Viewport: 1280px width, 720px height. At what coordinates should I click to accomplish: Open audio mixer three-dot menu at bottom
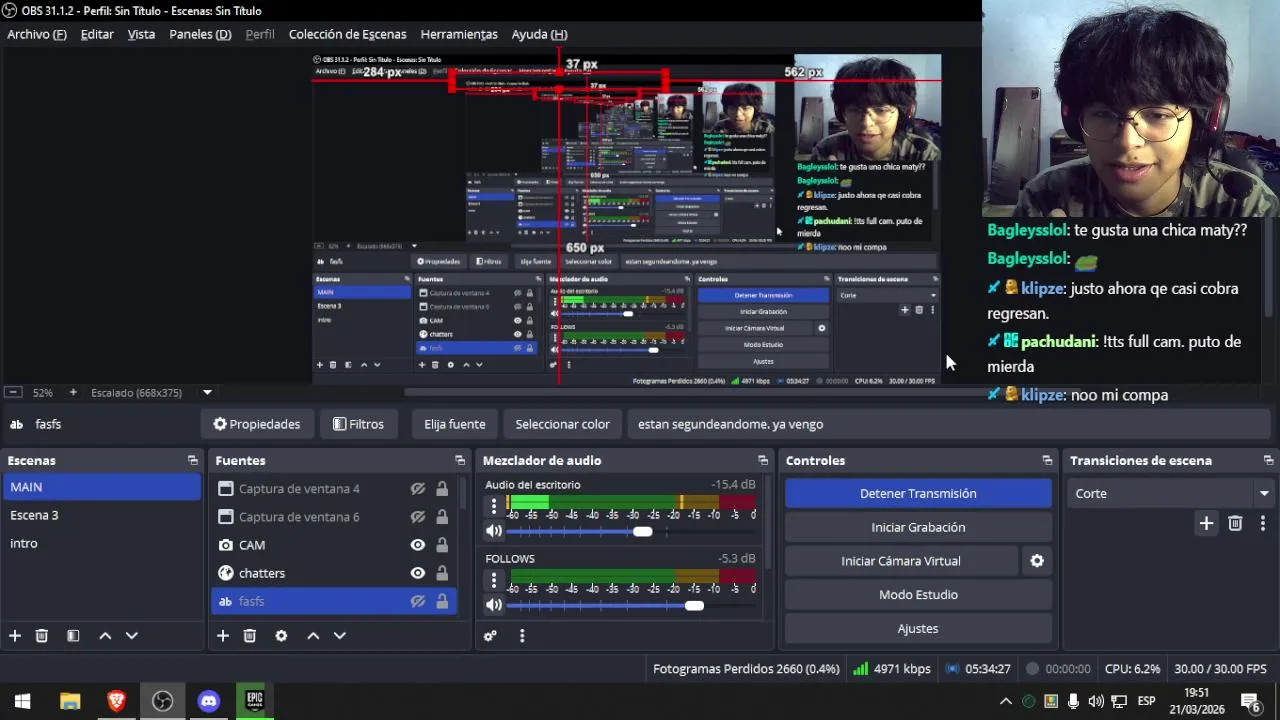coord(521,635)
